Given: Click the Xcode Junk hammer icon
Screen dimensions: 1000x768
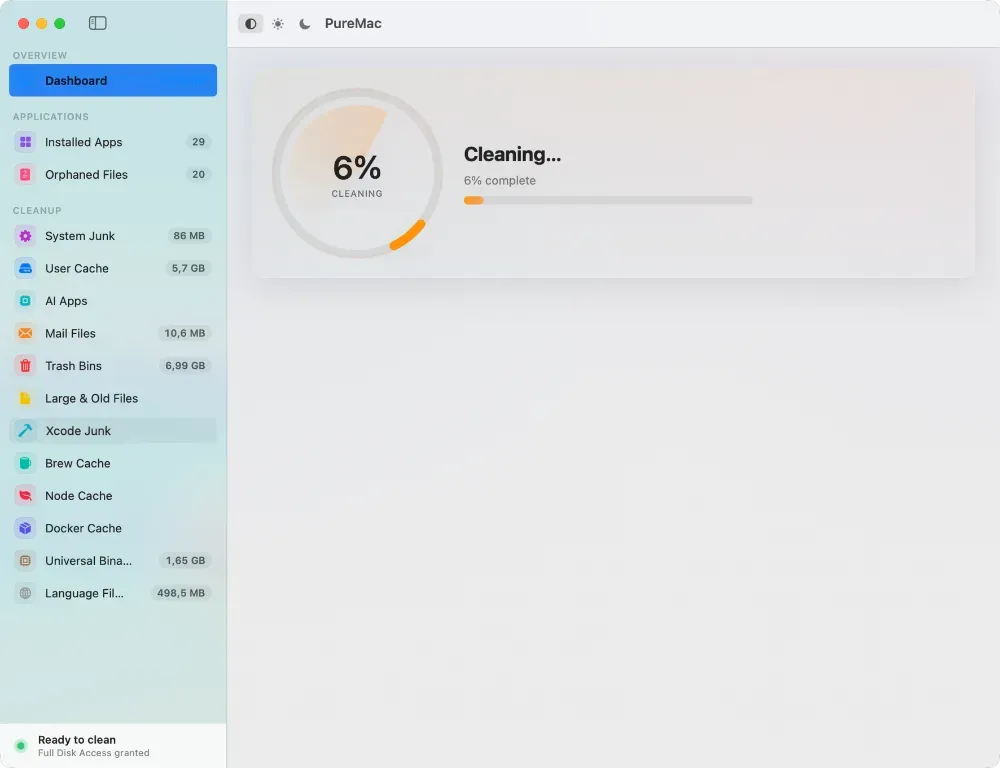Looking at the screenshot, I should 26,431.
